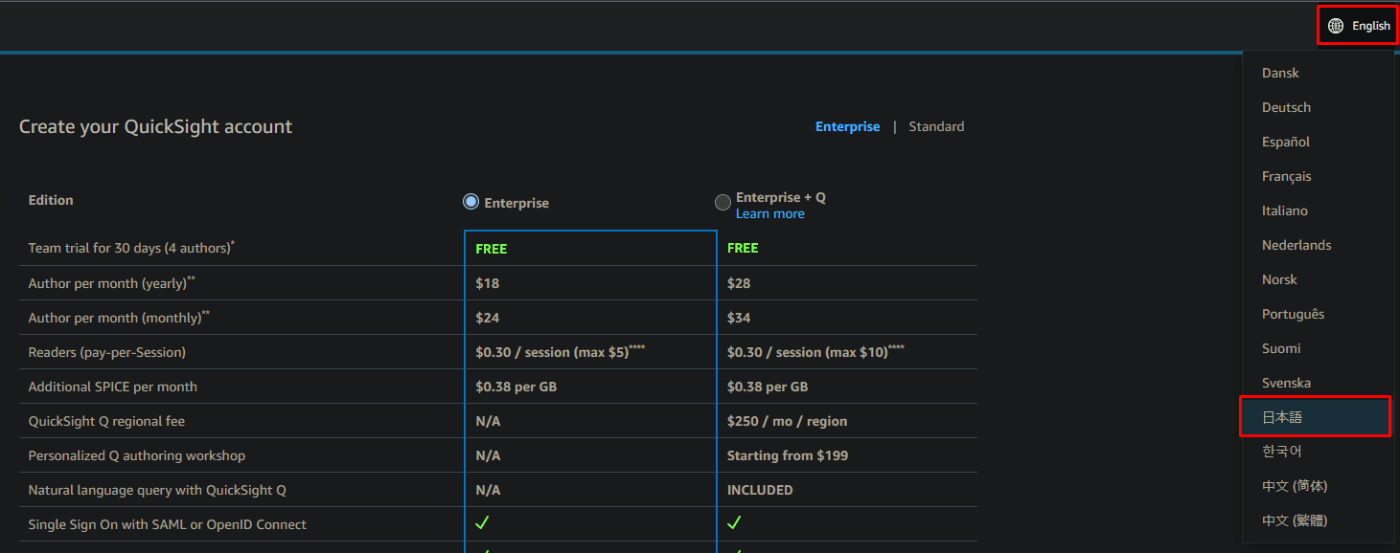Open the Learn more link

[770, 214]
